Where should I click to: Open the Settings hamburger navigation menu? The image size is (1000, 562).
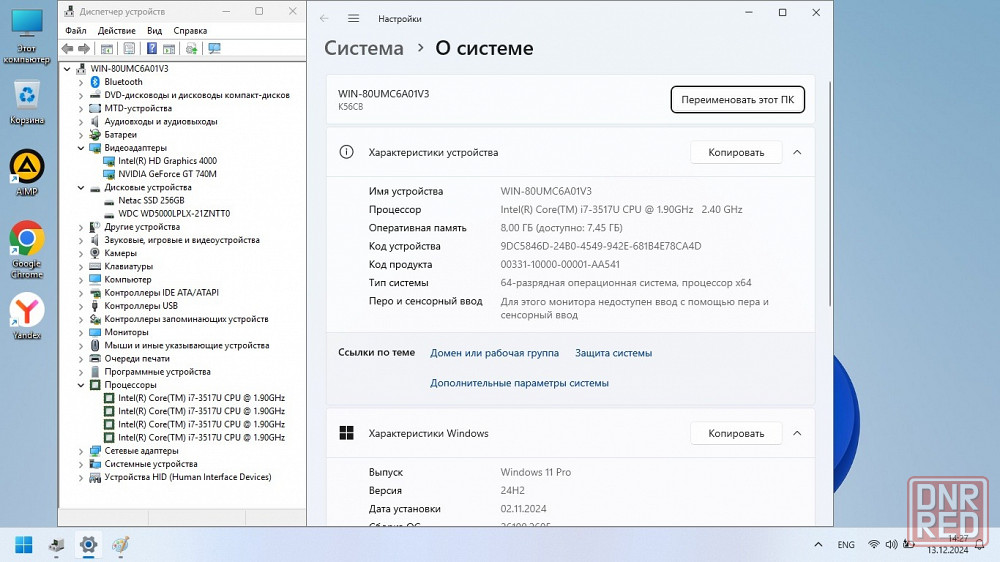tap(353, 18)
